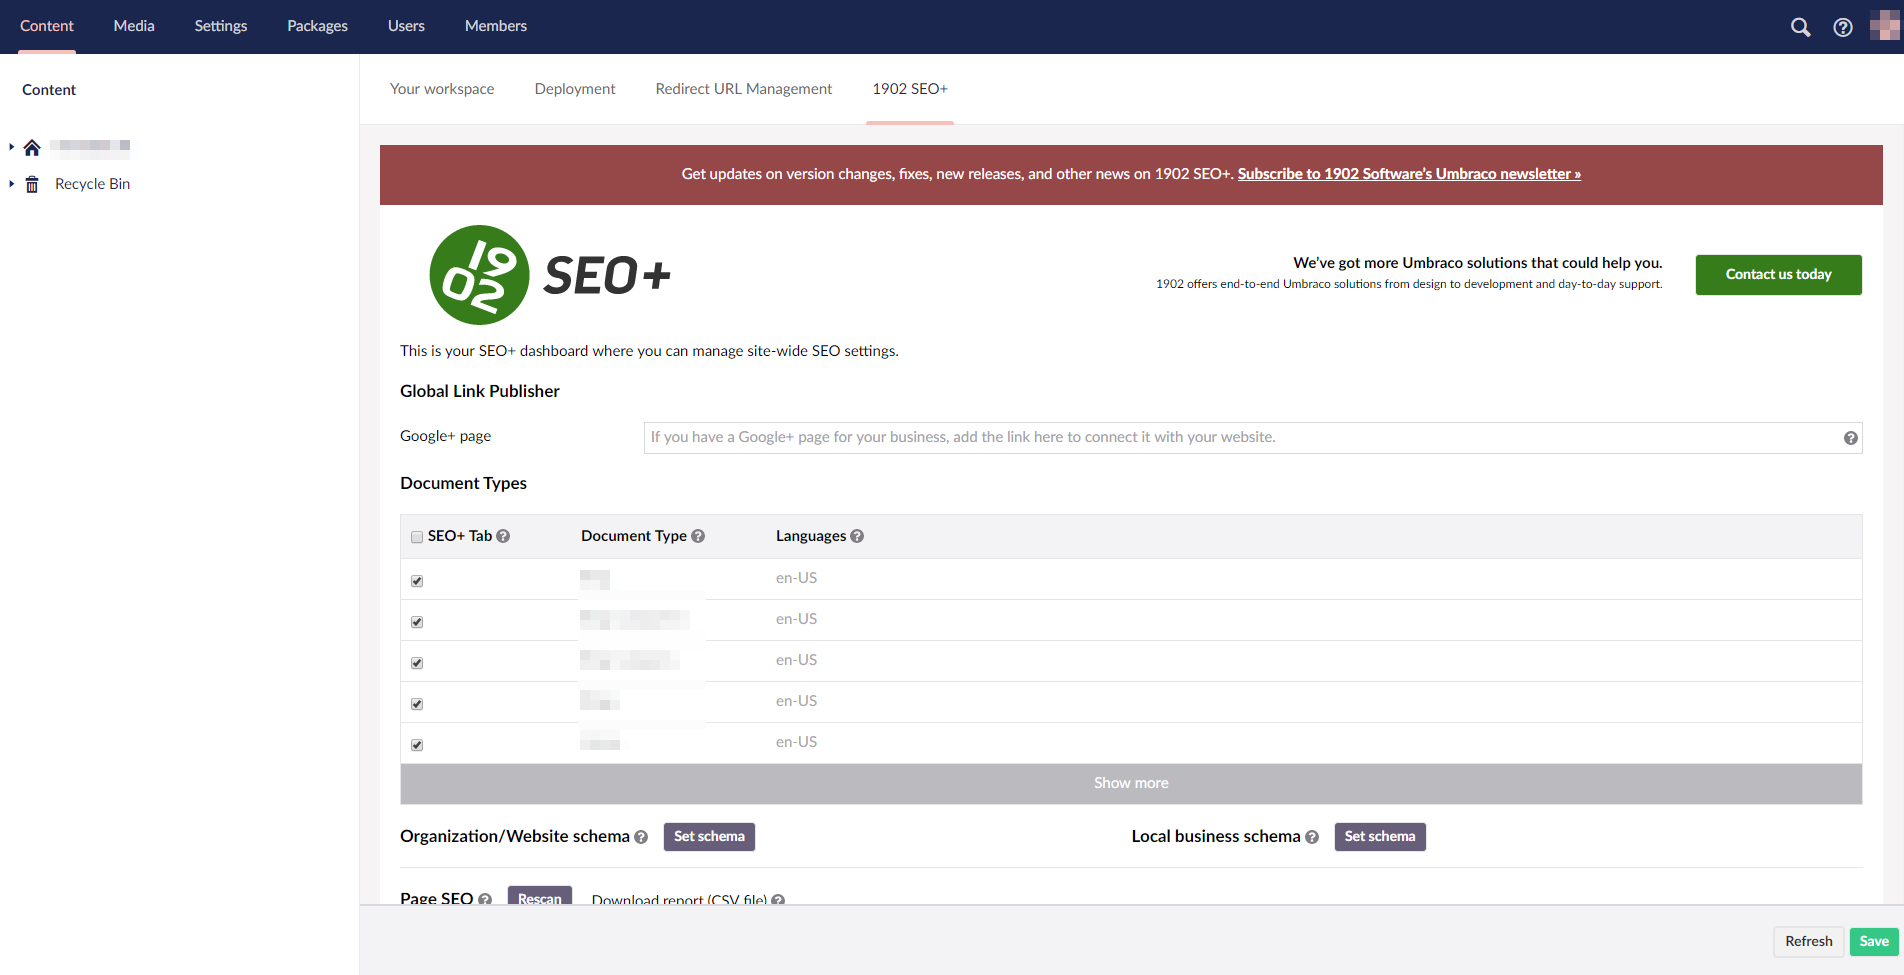Click the Refresh button
1904x975 pixels.
[1808, 942]
